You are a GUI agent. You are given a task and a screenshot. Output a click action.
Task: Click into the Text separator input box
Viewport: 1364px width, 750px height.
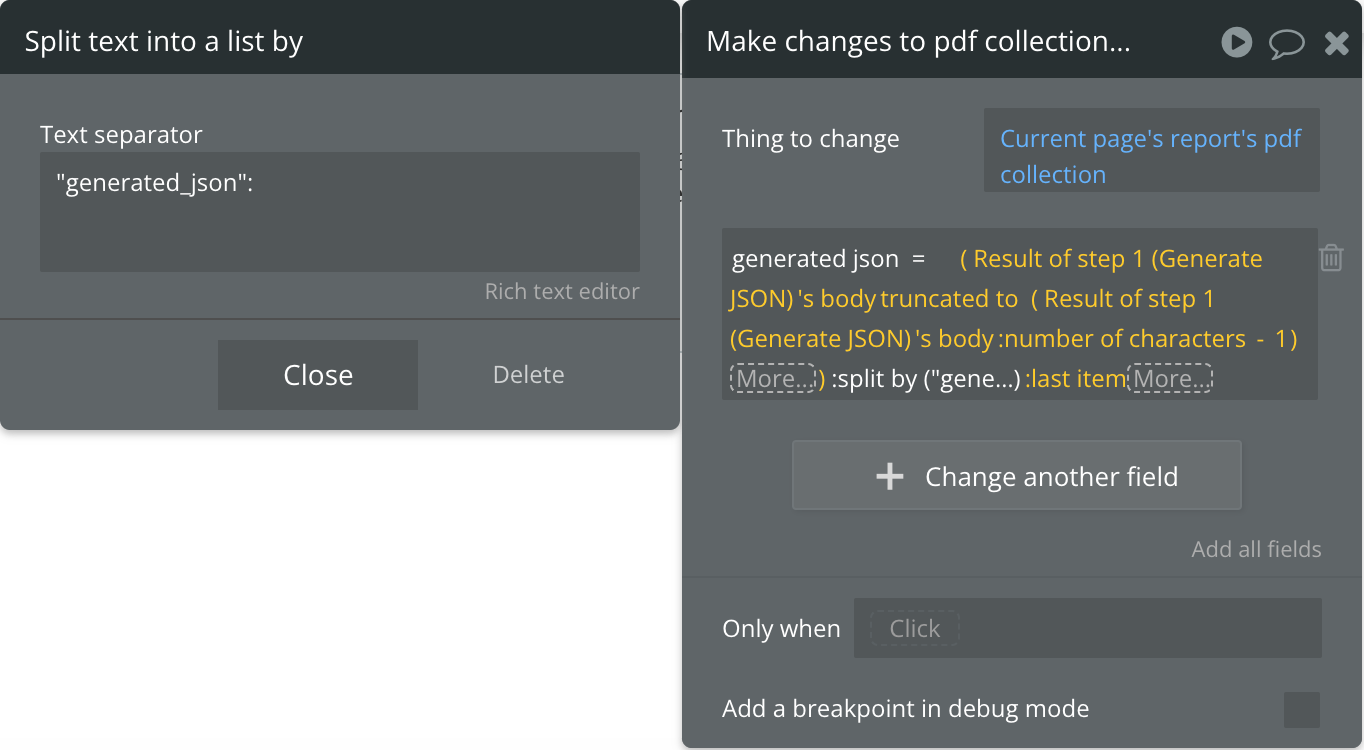coord(339,212)
